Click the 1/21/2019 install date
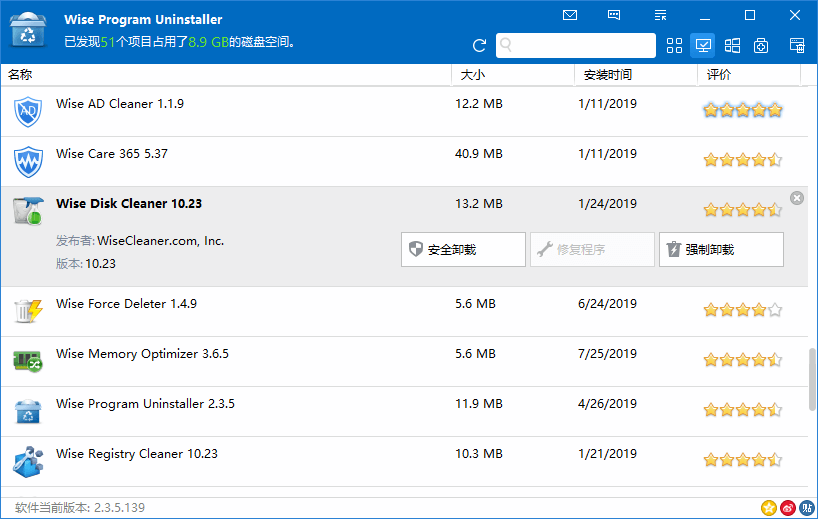The image size is (818, 519). 607,454
